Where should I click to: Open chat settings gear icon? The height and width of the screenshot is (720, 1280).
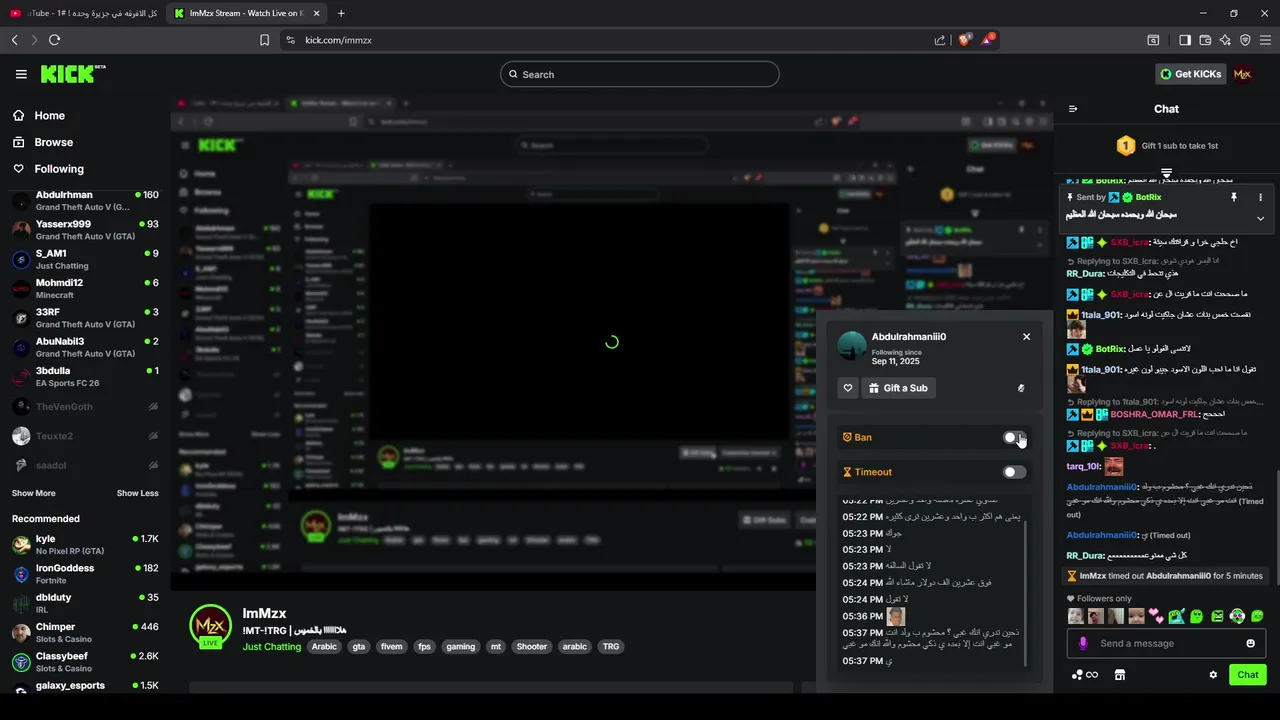coord(1213,675)
